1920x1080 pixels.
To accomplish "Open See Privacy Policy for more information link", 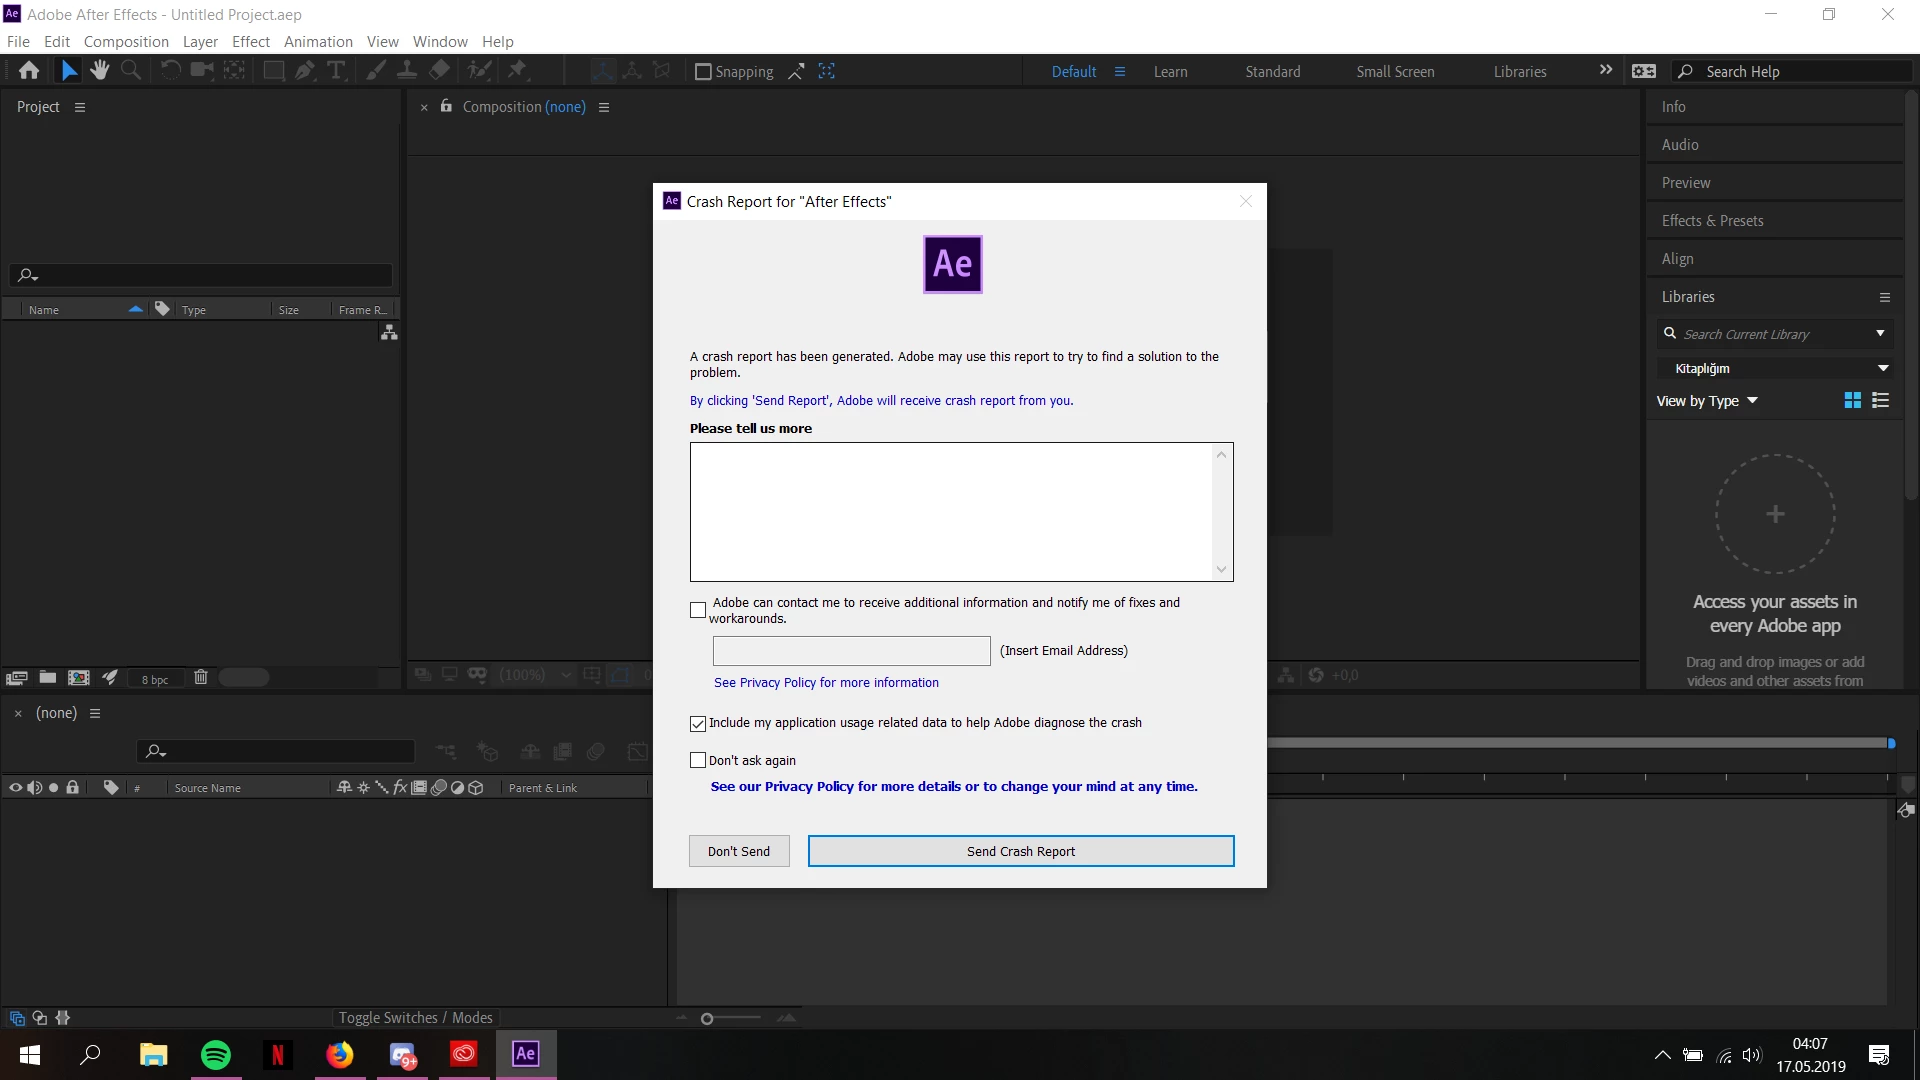I will (826, 683).
